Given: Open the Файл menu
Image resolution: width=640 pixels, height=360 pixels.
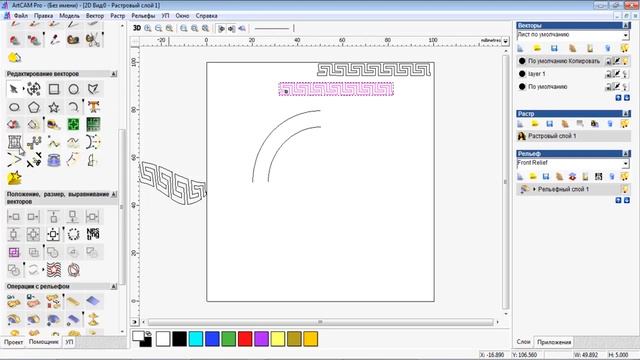Looking at the screenshot, I should point(21,16).
